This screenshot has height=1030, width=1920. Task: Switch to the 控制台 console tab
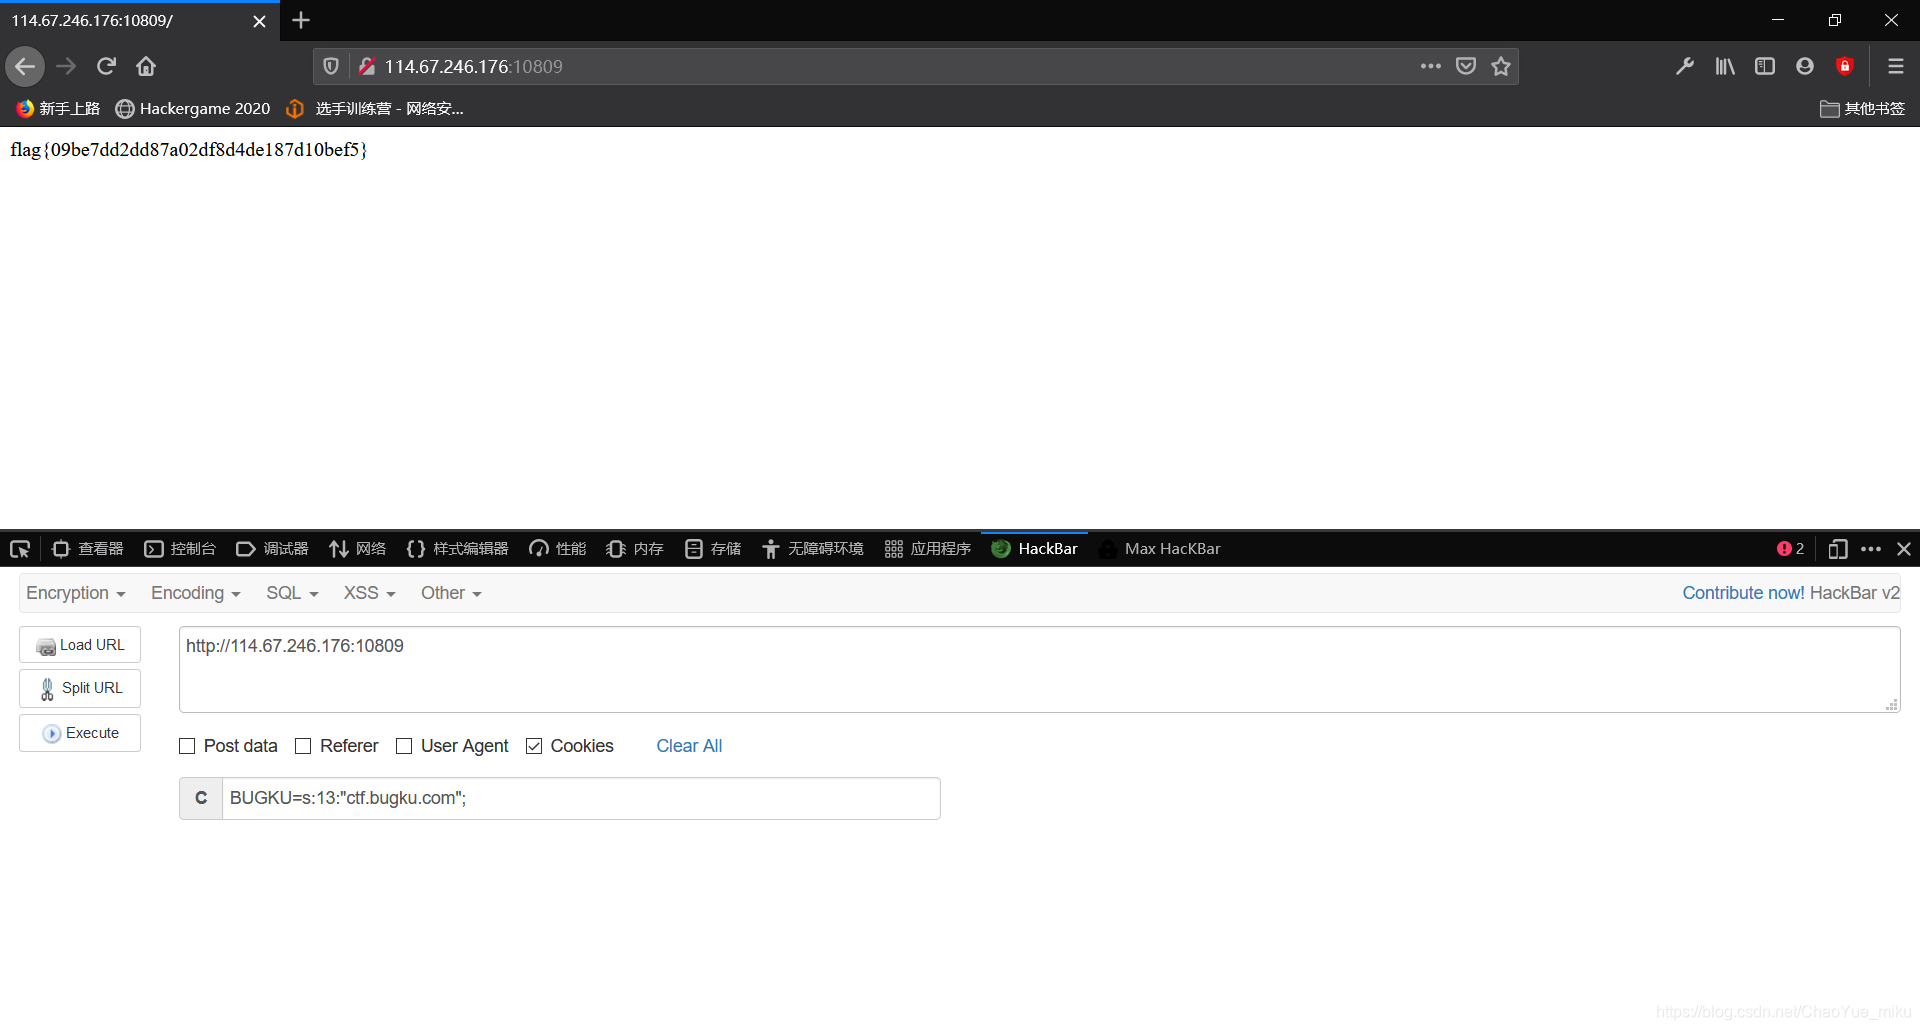(180, 548)
